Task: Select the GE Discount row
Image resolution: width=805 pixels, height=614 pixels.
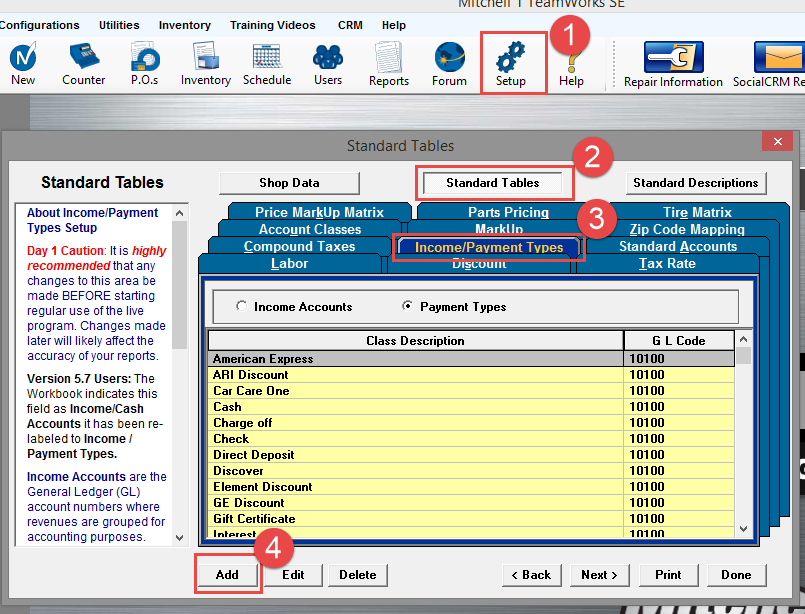Action: pos(471,502)
